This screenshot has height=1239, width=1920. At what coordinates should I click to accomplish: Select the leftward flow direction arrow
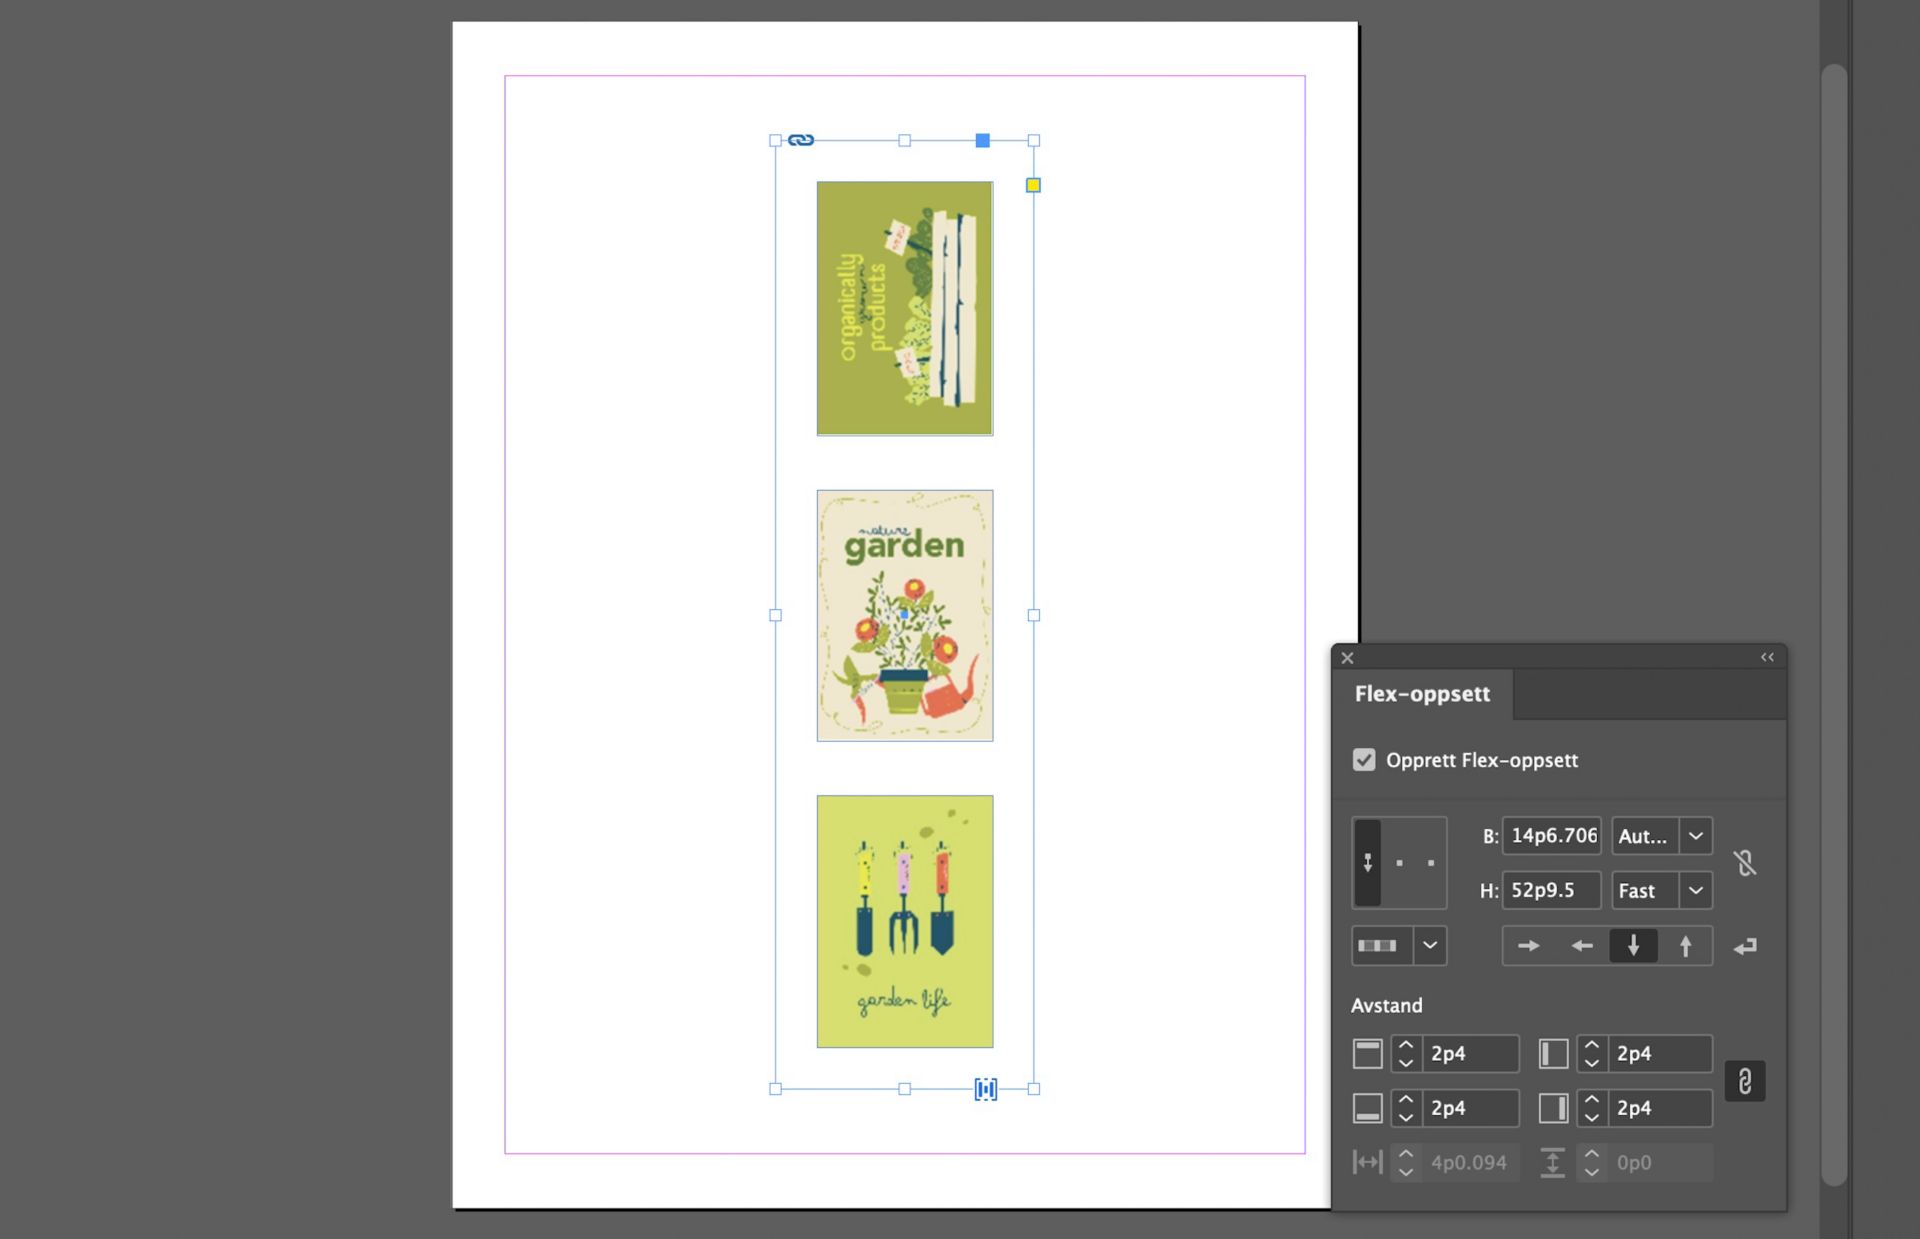1580,945
